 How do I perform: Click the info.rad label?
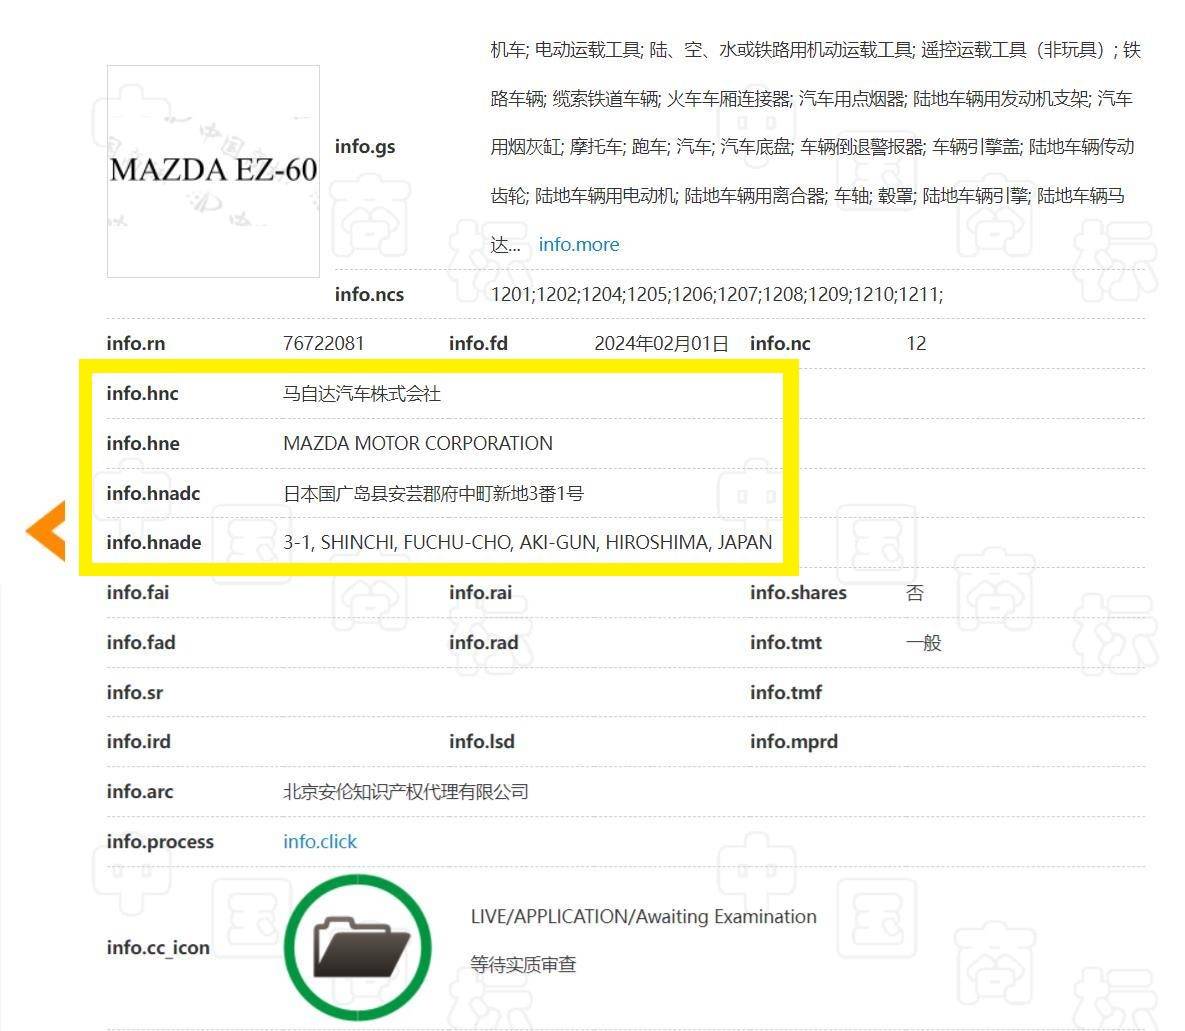click(x=484, y=642)
